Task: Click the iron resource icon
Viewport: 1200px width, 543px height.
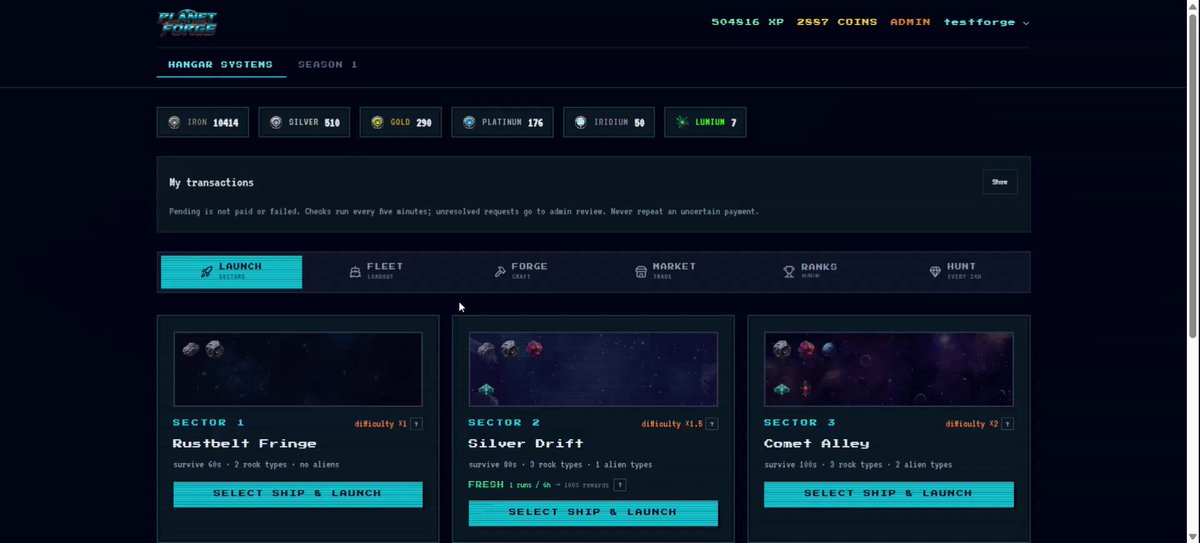Action: [x=175, y=122]
